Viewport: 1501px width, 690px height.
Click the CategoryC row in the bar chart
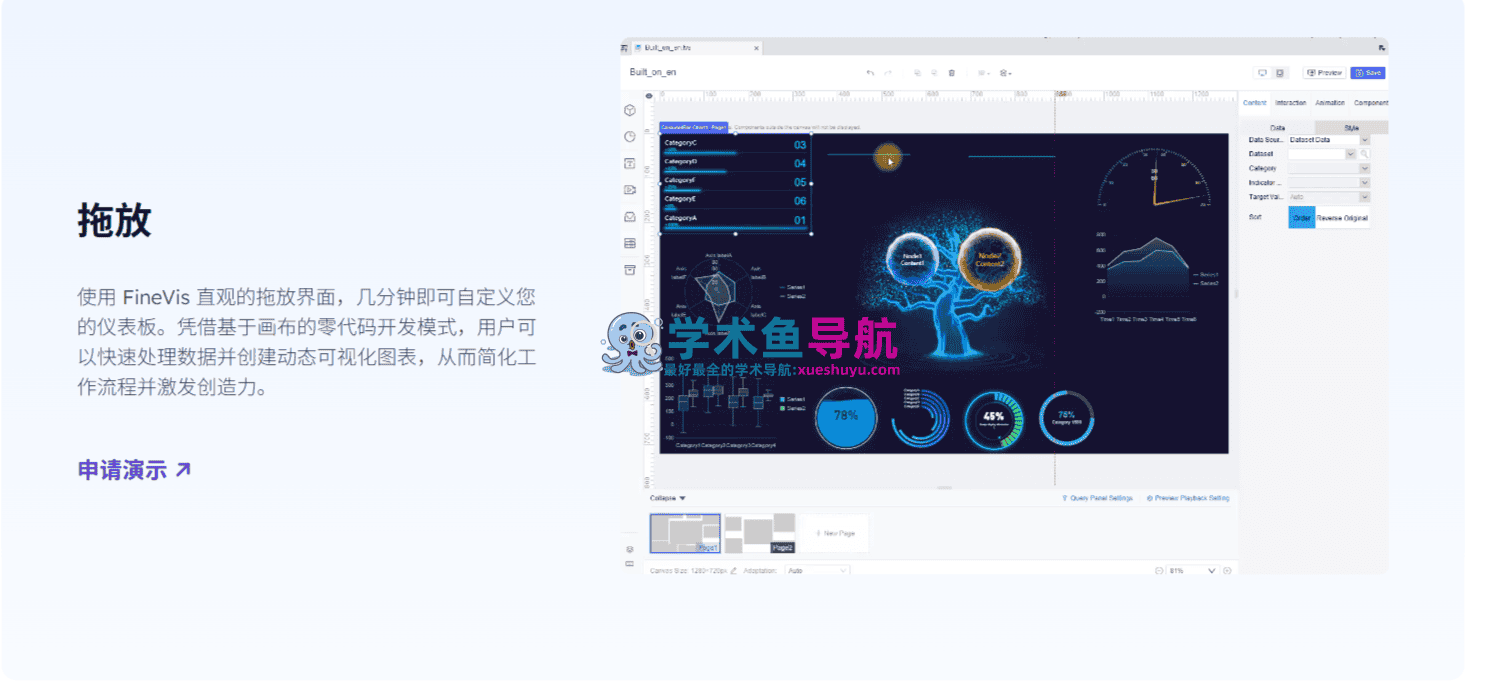point(735,145)
